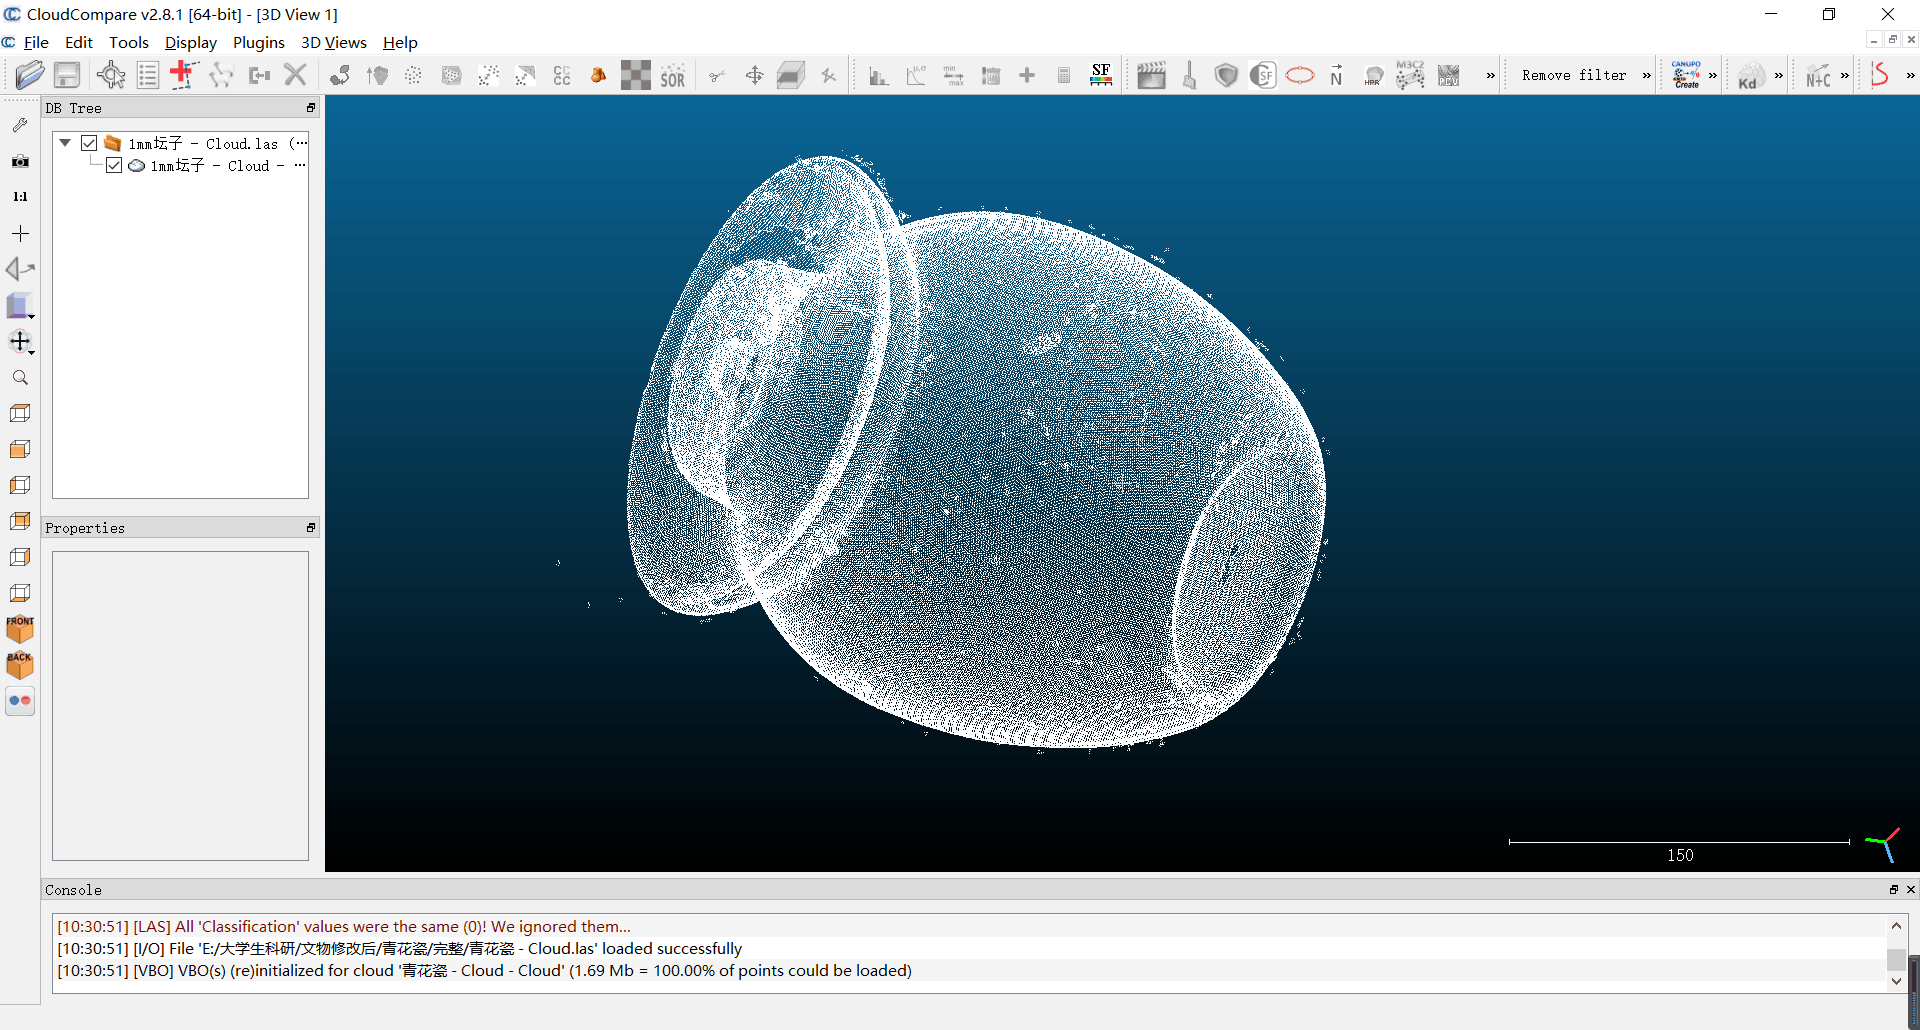The image size is (1920, 1030).
Task: Uncheck the '1mm坛子 - Cloud.las' folder checkbox
Action: [89, 143]
